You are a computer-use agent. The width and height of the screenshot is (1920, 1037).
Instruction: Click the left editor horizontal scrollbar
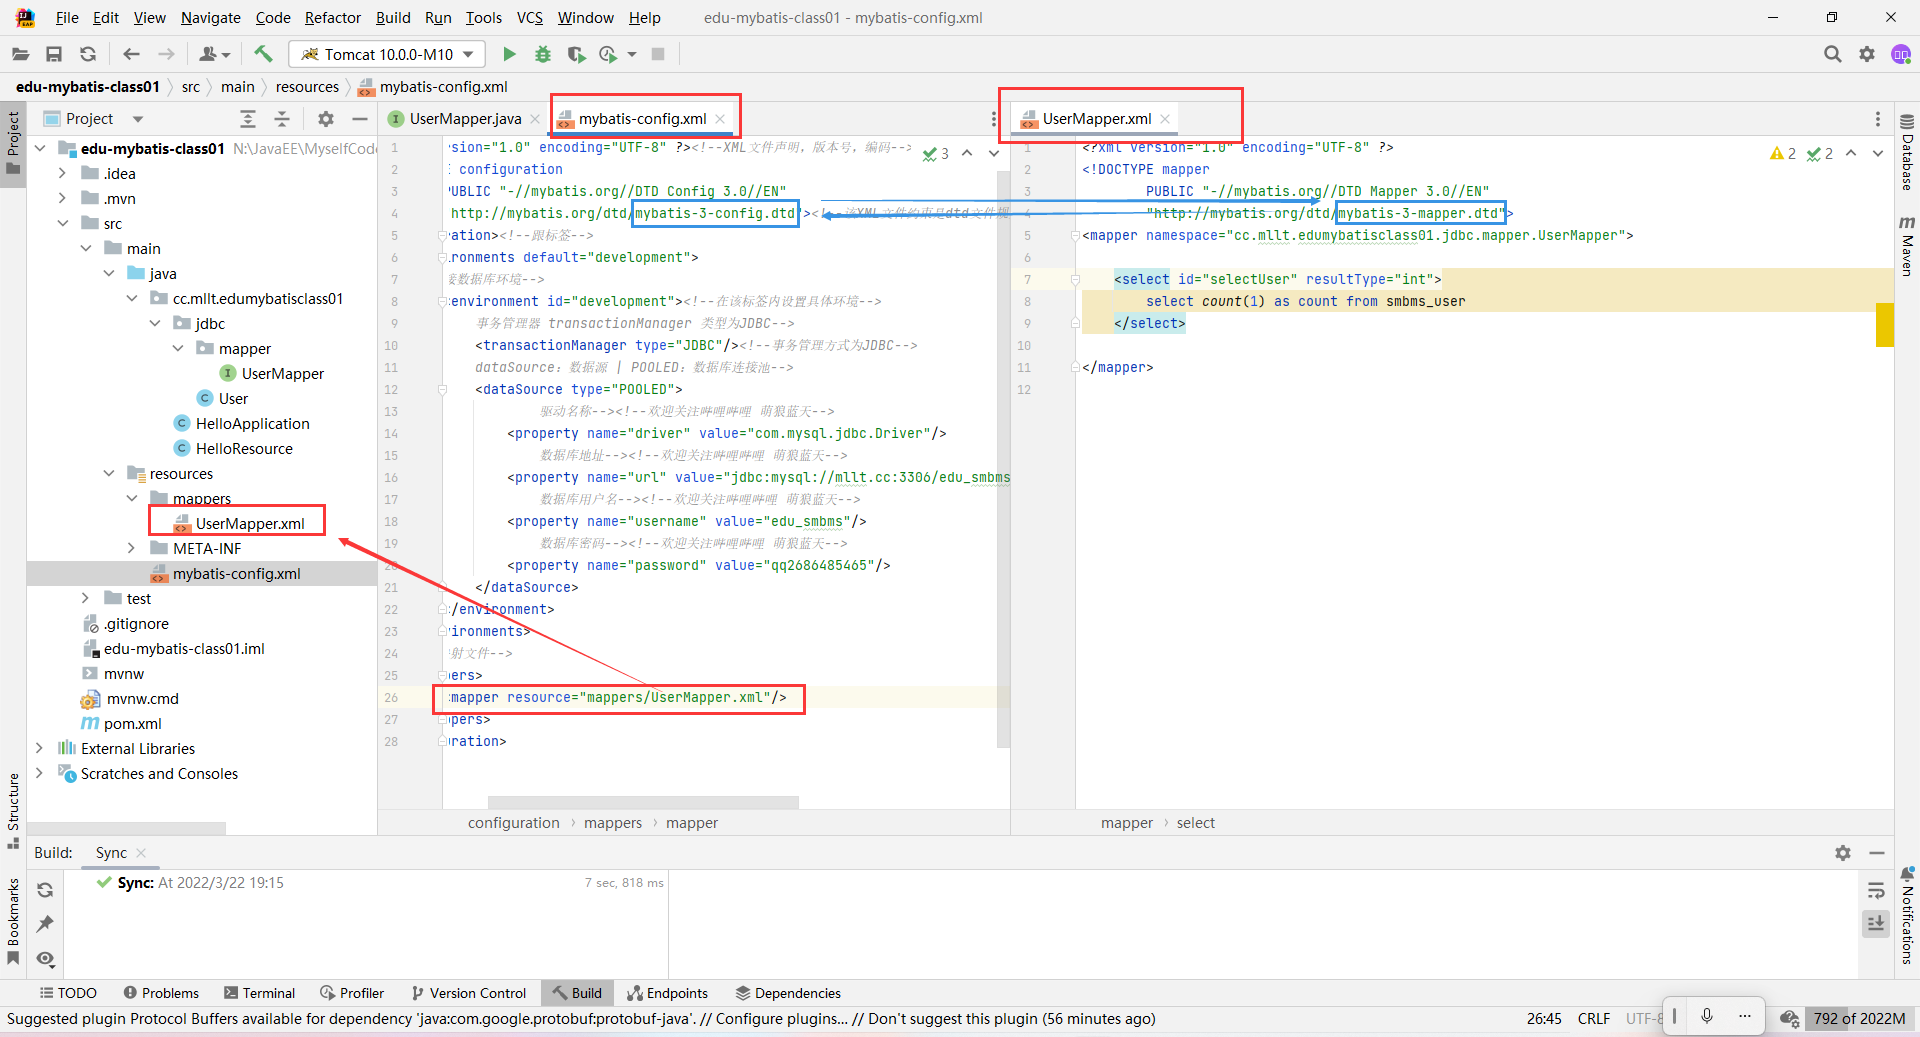click(643, 802)
